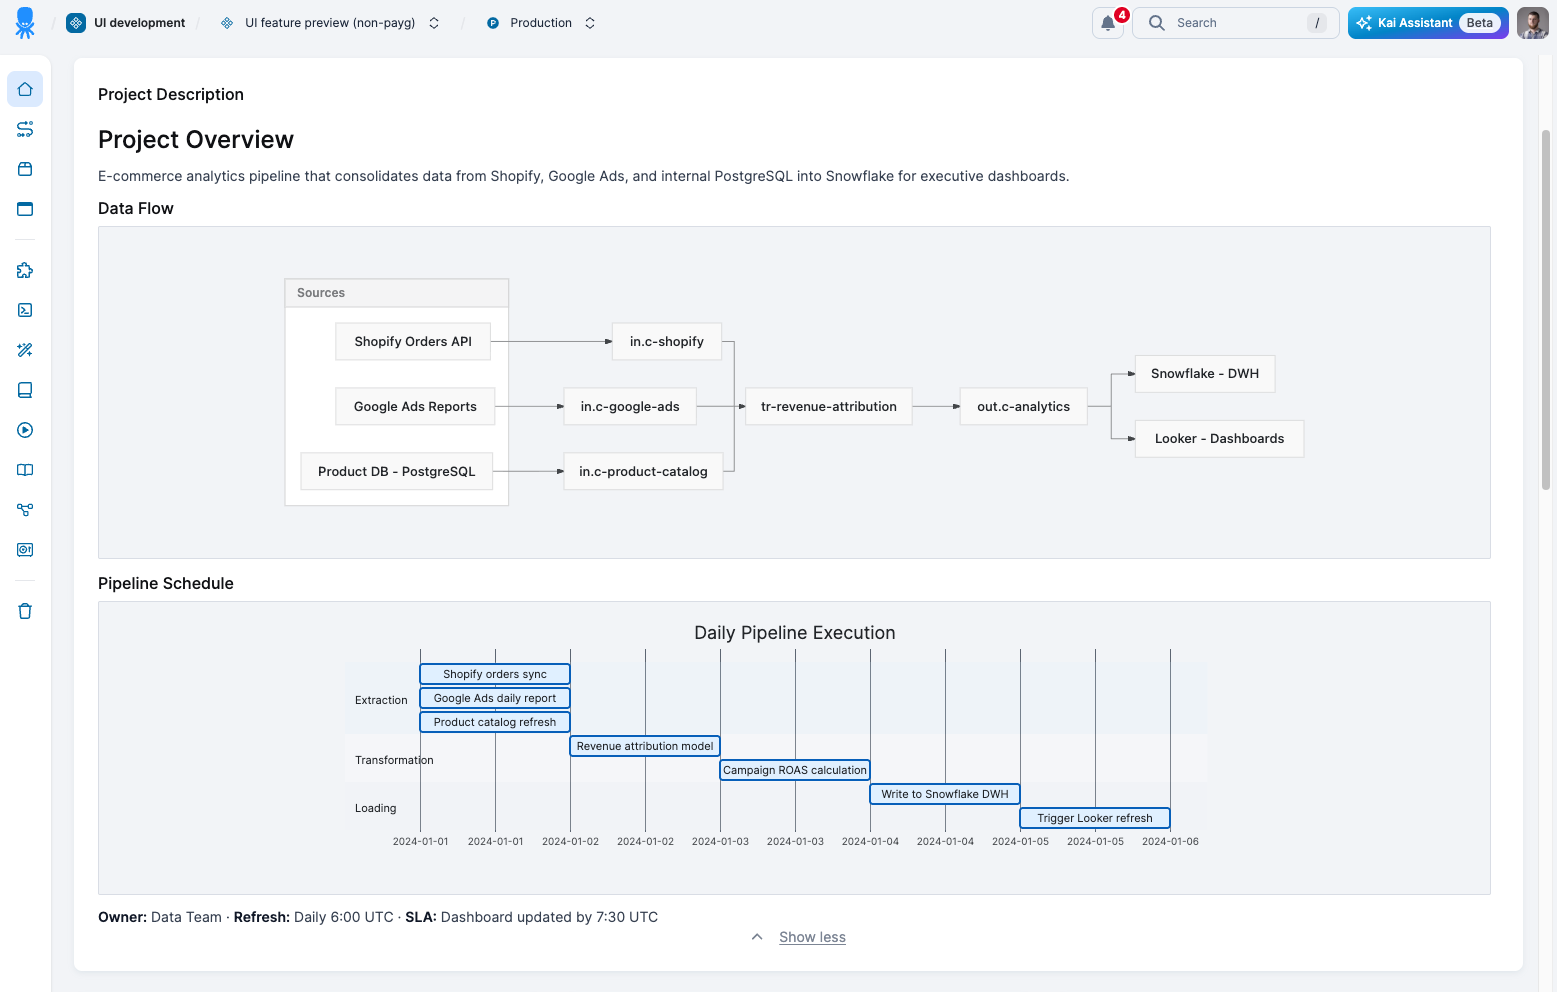Click the Write to Snowflake DWH bar
1557x992 pixels.
(x=945, y=794)
